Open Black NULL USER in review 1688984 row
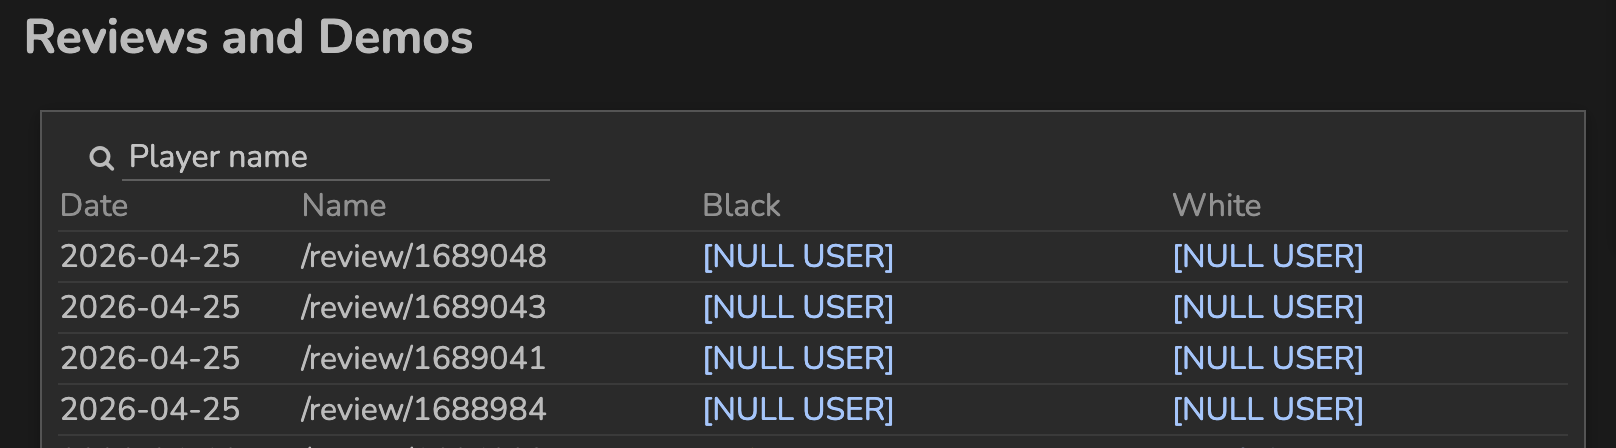This screenshot has height=448, width=1616. point(798,410)
